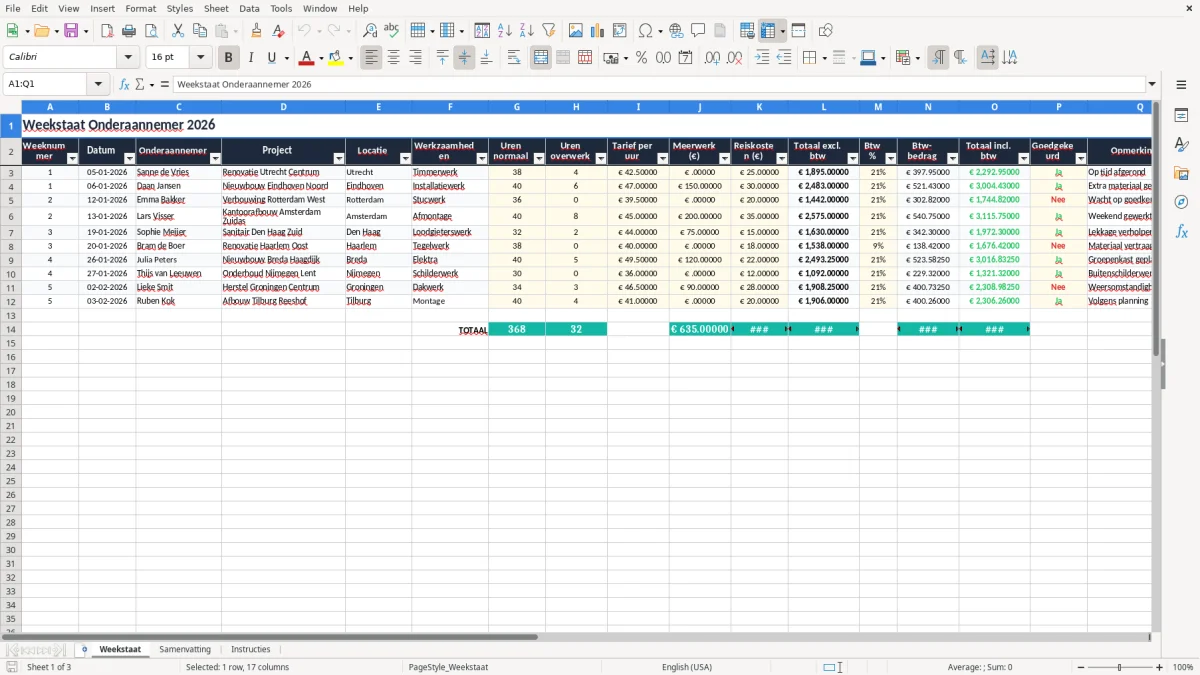The height and width of the screenshot is (675, 1200).
Task: Click the formula input field
Action: (658, 84)
